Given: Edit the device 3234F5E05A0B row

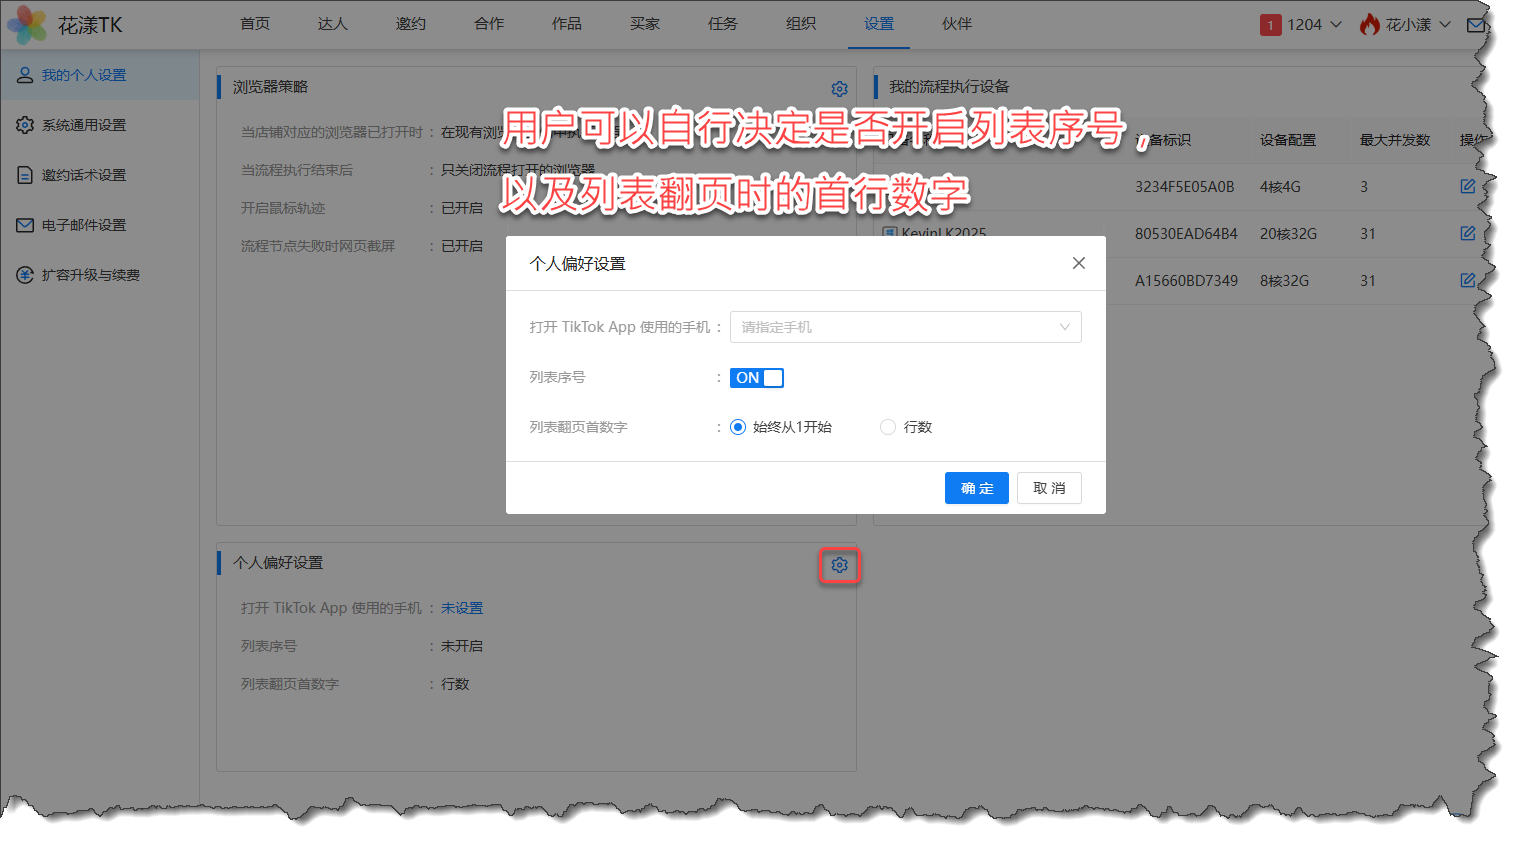Looking at the screenshot, I should [1467, 187].
